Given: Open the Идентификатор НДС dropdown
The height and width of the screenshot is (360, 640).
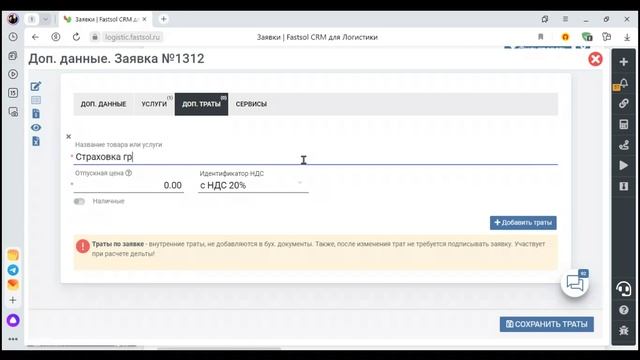Looking at the screenshot, I should click(x=253, y=185).
